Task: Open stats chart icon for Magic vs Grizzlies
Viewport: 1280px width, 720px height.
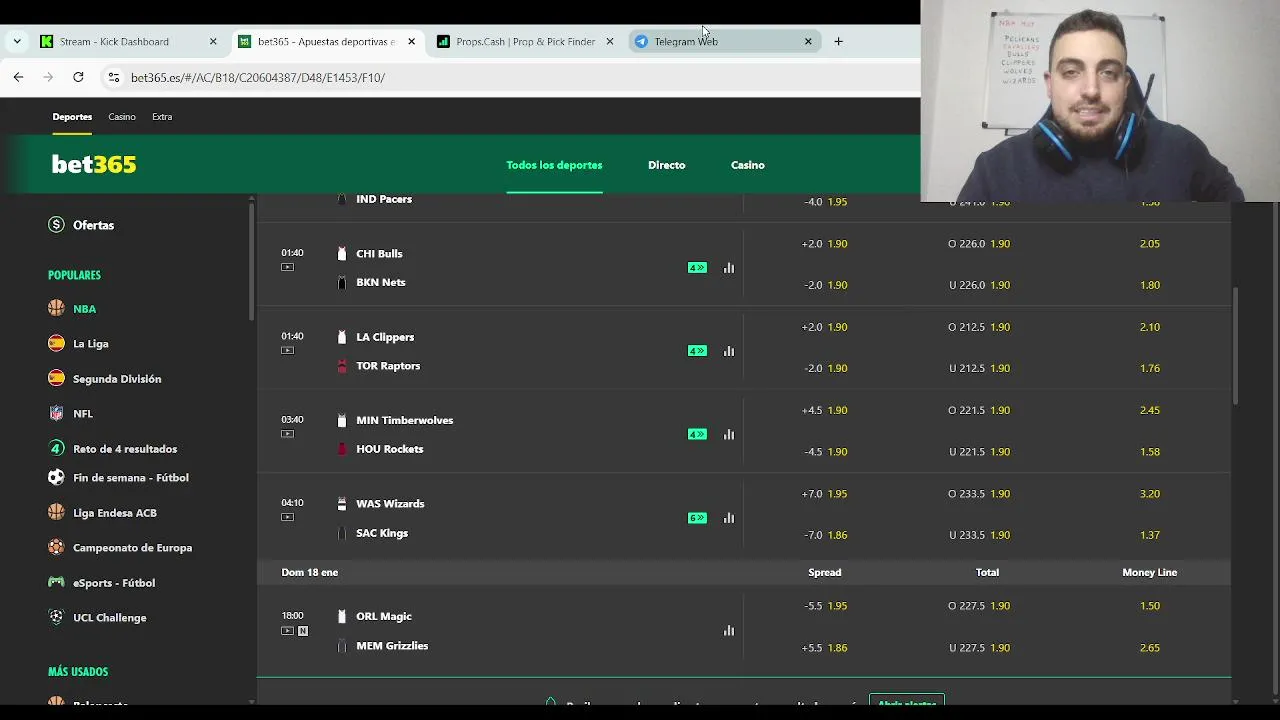Action: [729, 631]
